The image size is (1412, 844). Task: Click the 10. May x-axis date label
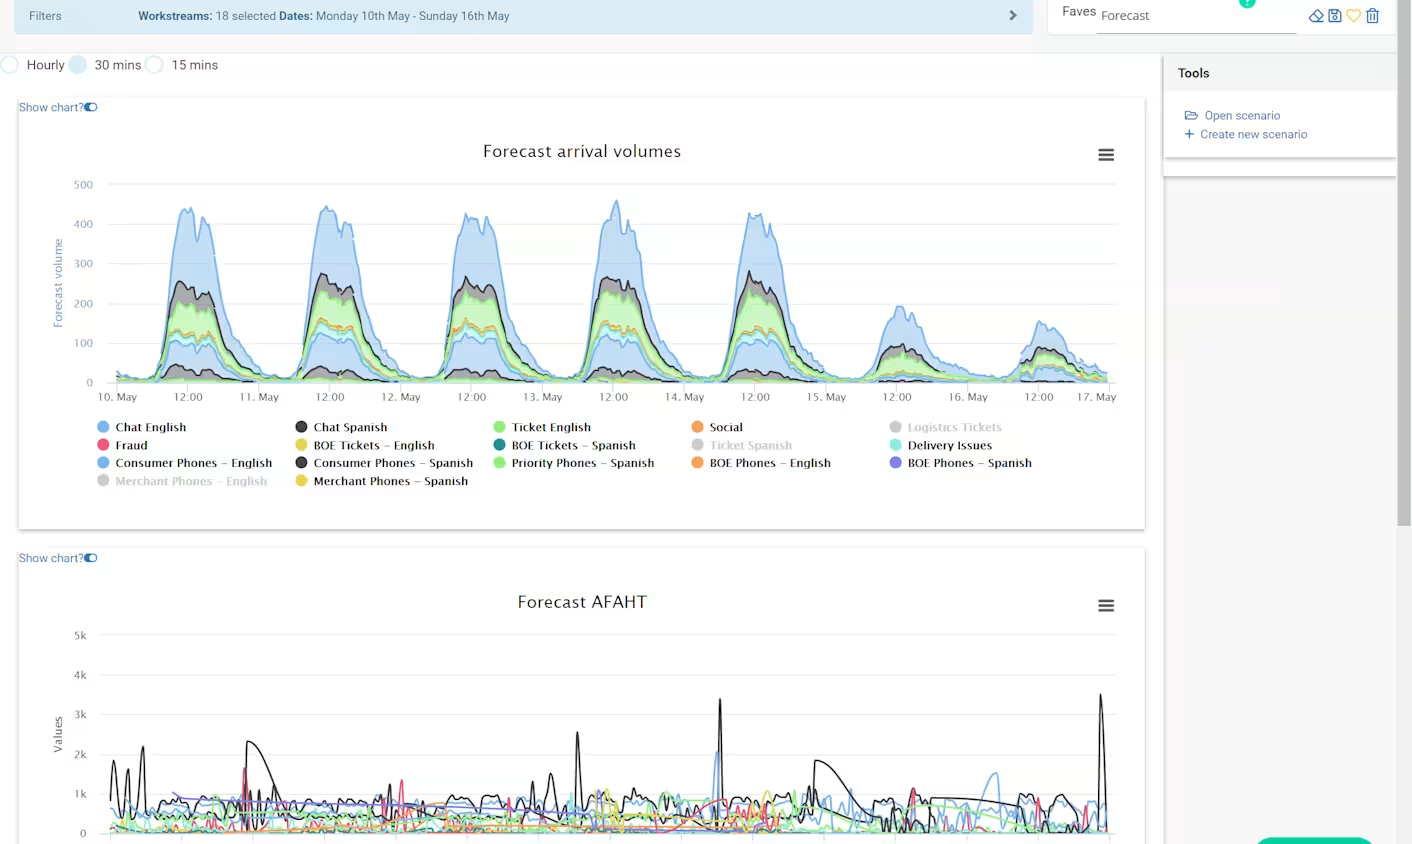tap(117, 397)
